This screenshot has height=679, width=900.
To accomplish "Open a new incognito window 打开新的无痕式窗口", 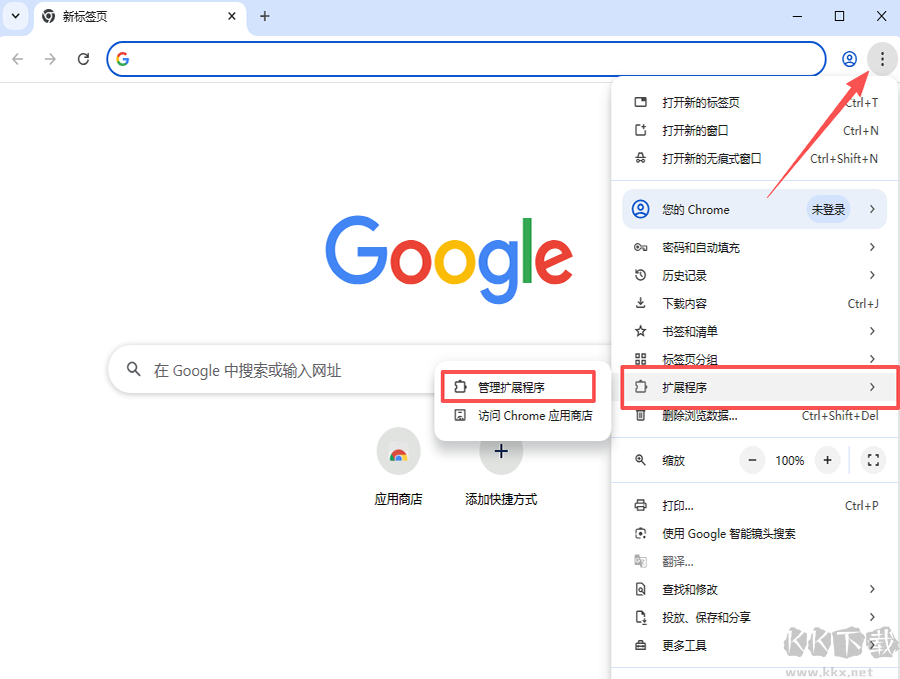I will (755, 158).
